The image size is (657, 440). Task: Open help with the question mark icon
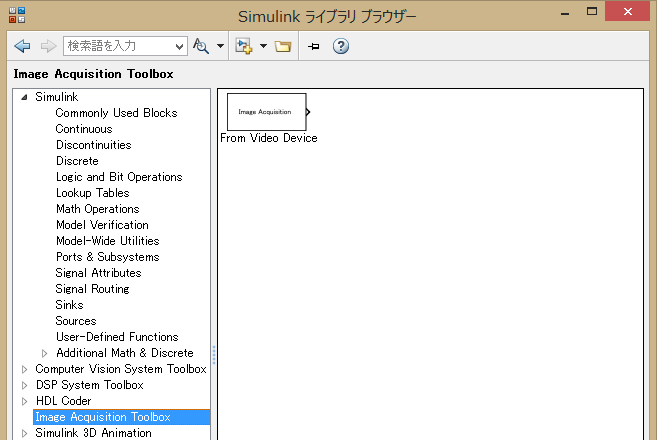(x=340, y=46)
